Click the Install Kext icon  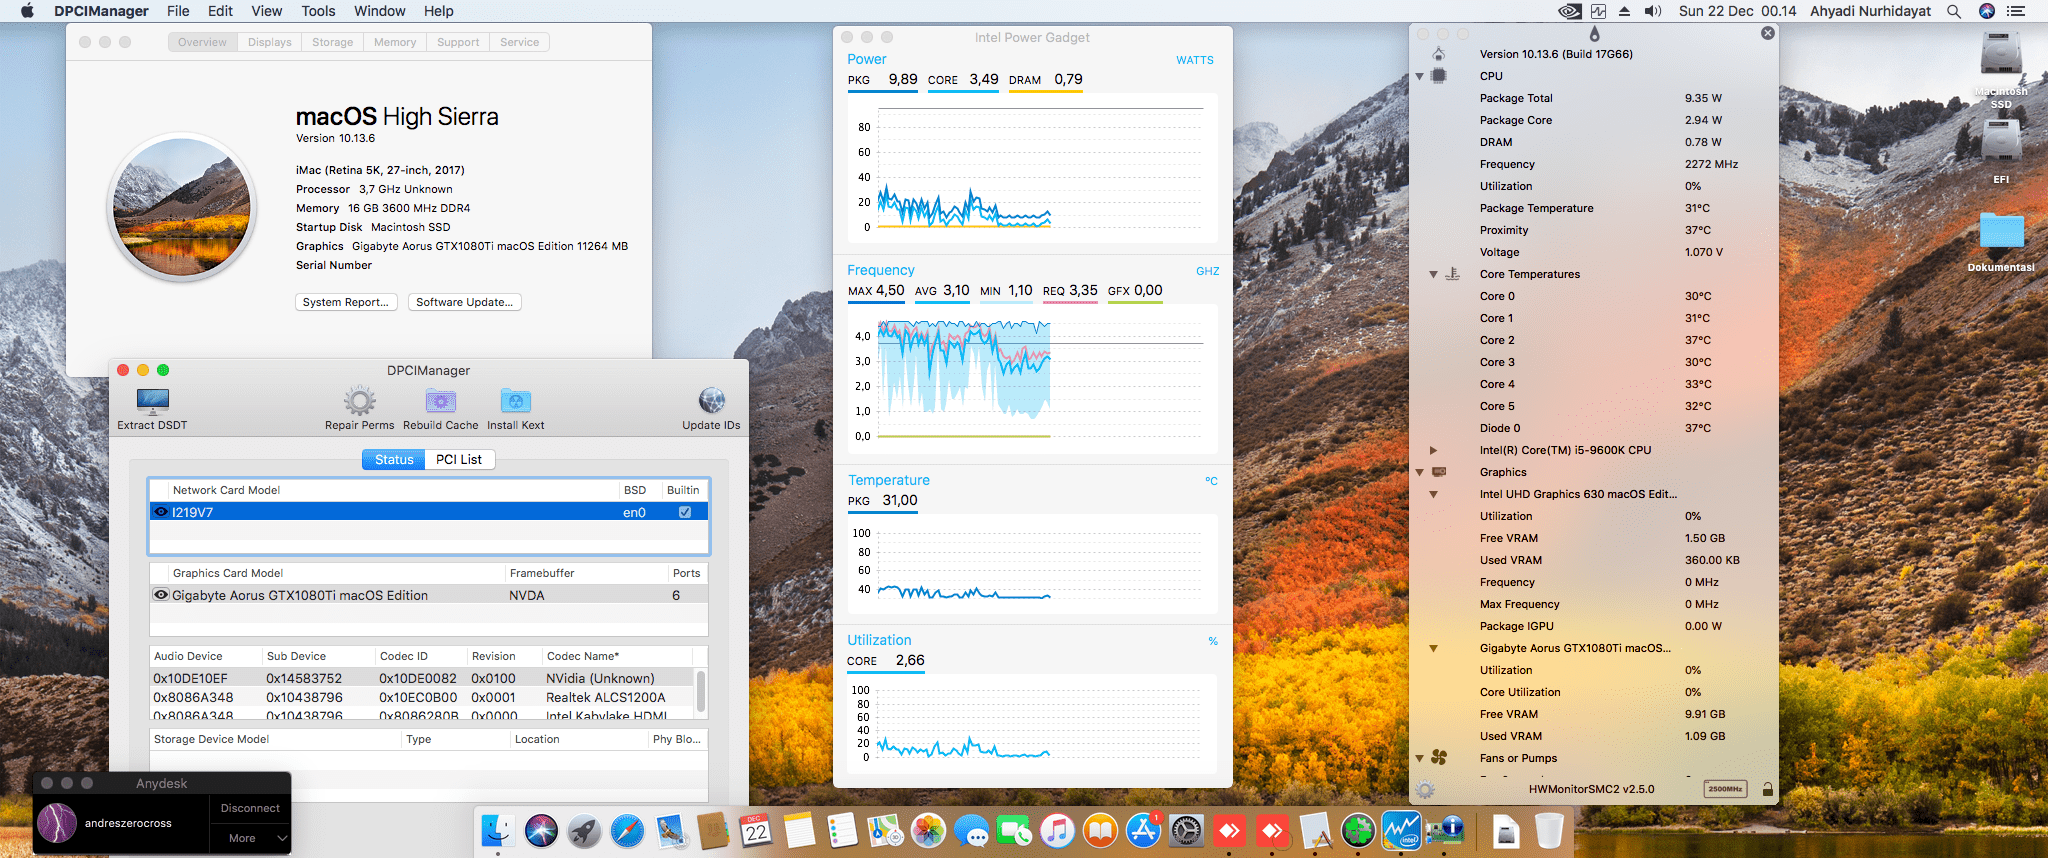coord(516,401)
